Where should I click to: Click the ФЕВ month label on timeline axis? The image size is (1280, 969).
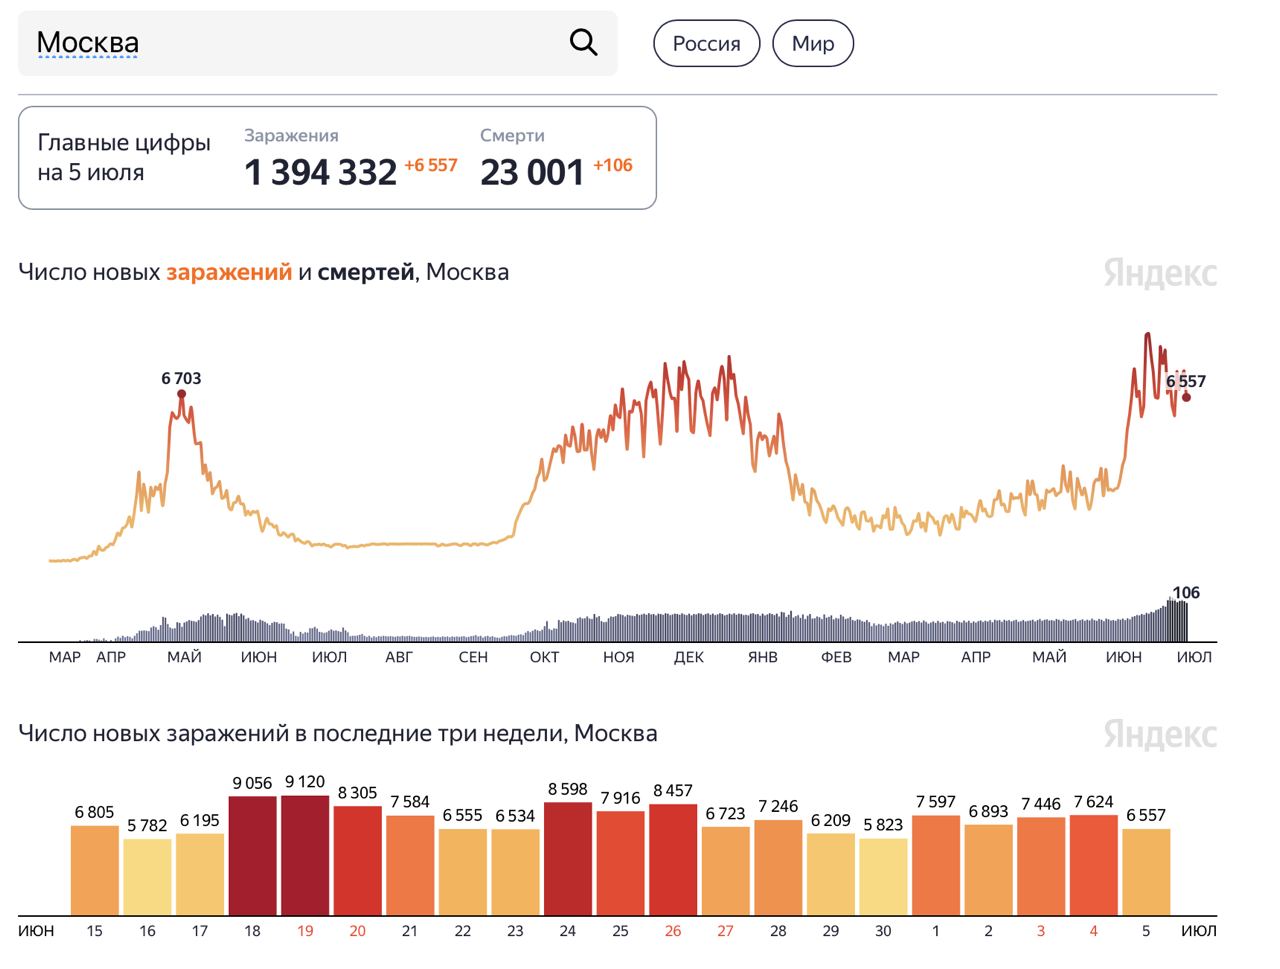tap(836, 657)
